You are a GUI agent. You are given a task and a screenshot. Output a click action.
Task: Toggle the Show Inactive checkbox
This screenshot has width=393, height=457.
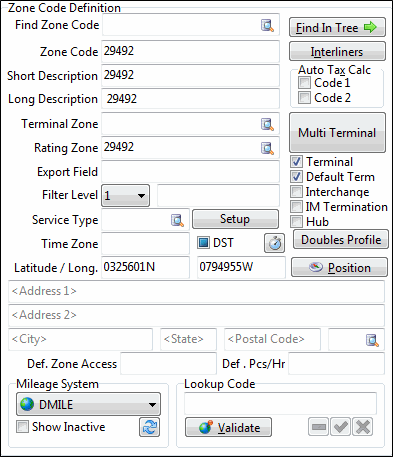[x=22, y=427]
